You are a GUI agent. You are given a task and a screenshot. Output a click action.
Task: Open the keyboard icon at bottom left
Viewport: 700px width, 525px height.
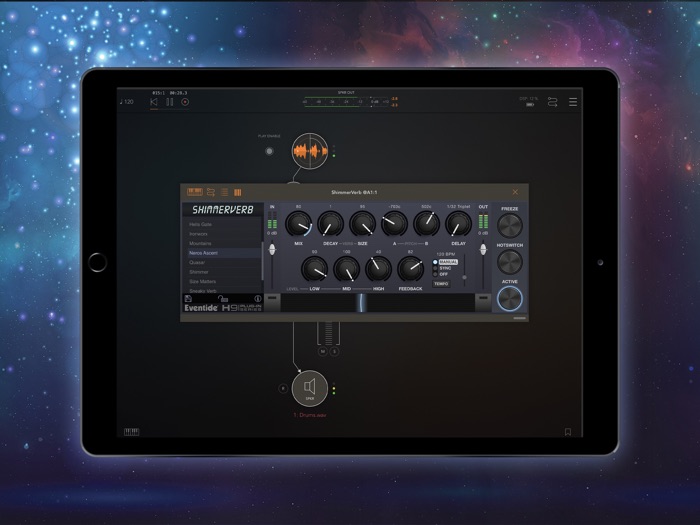tap(130, 432)
